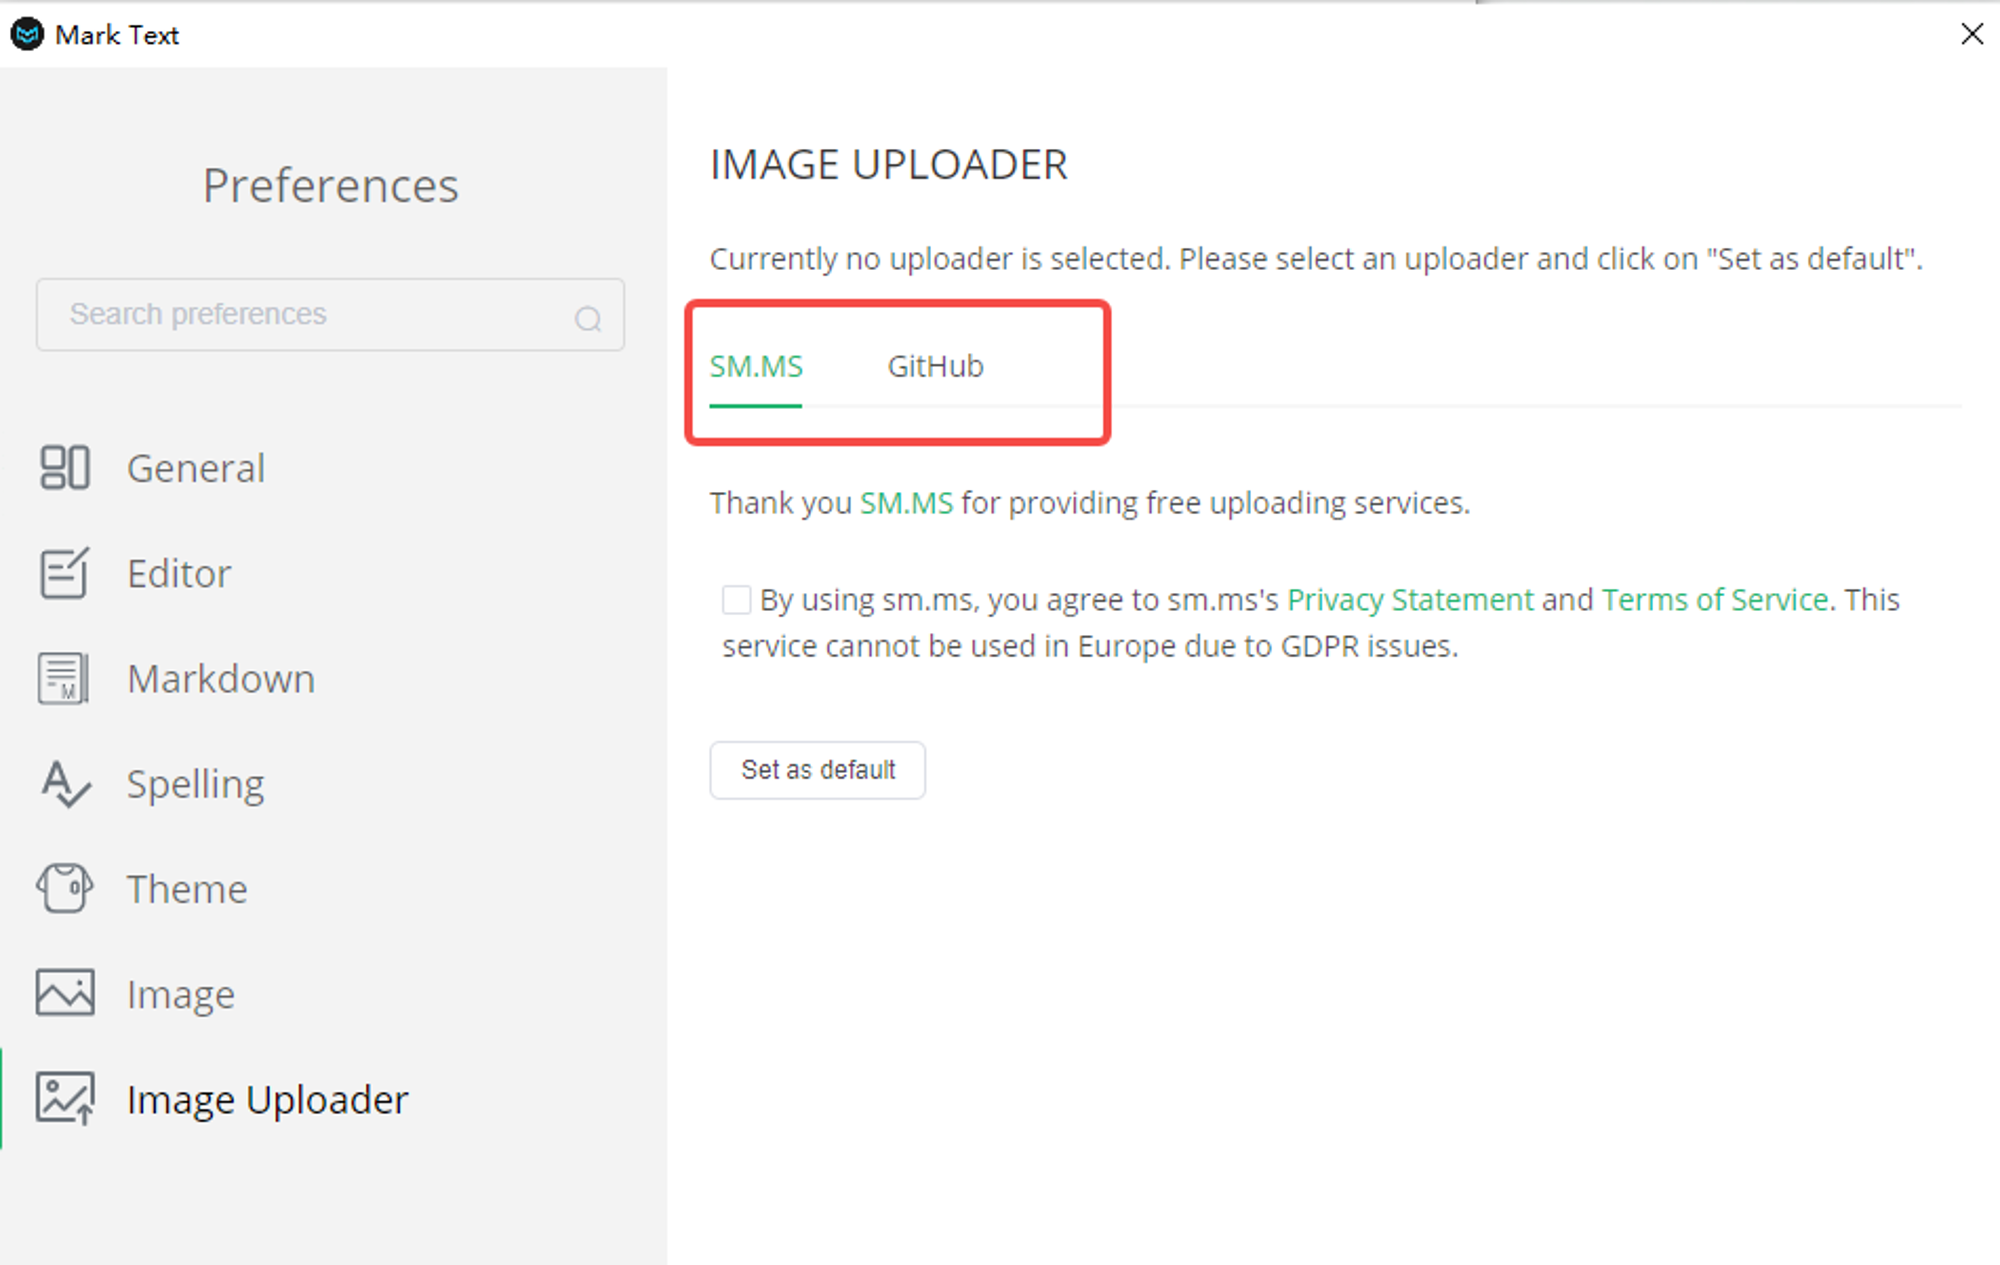The width and height of the screenshot is (2000, 1265).
Task: Switch to the GitHub uploader tab
Action: pyautogui.click(x=935, y=366)
